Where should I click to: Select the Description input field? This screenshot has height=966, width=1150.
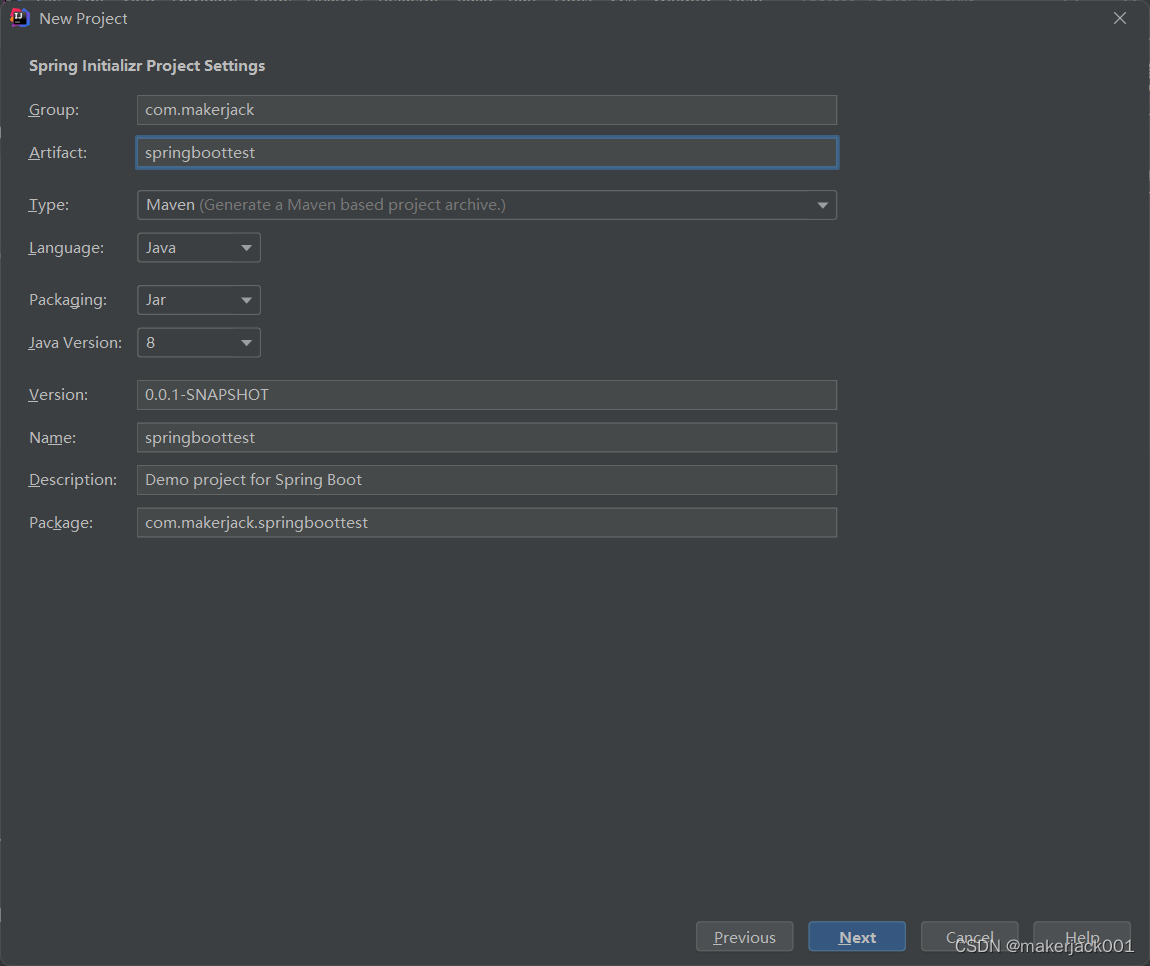(x=486, y=480)
